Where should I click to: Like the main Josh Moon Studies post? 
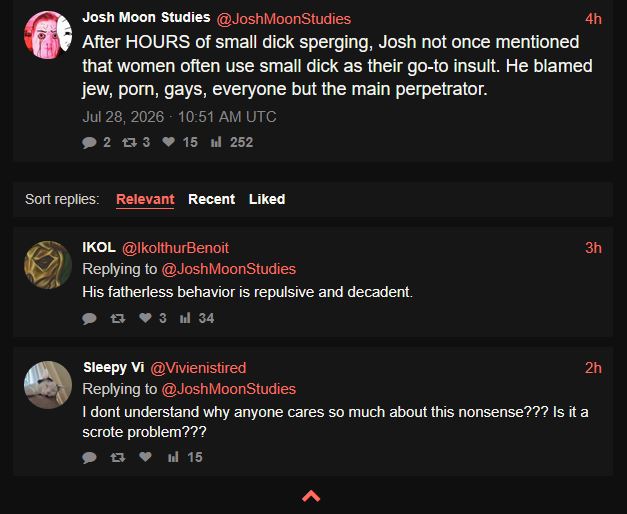tap(169, 142)
